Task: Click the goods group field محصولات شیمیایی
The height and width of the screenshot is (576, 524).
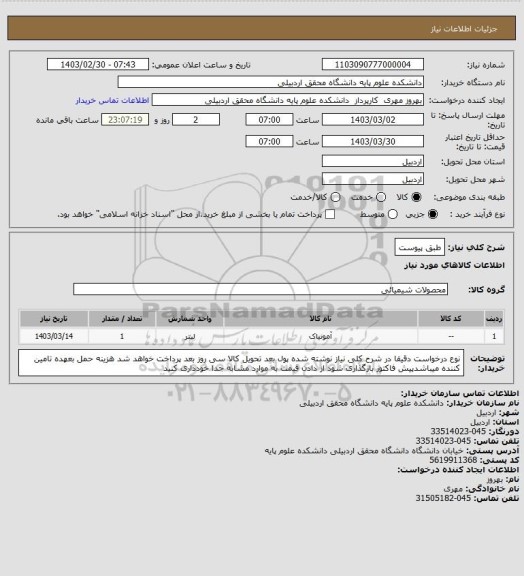Action: pyautogui.click(x=260, y=289)
